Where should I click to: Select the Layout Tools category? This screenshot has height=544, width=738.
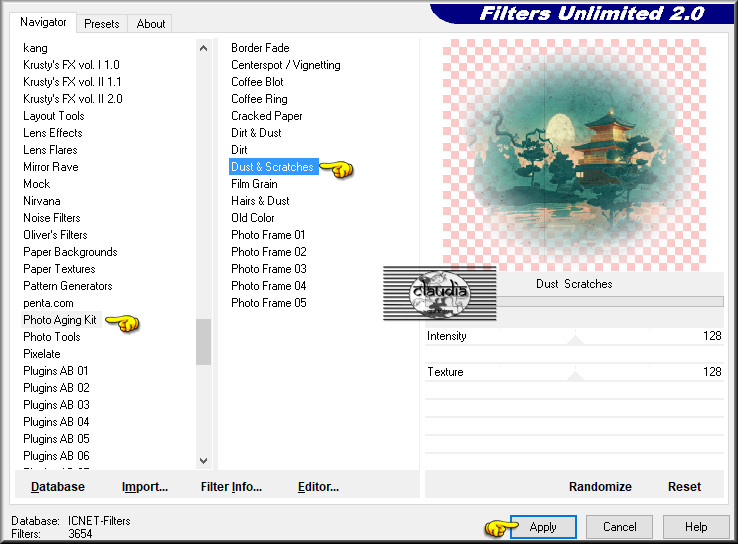tap(54, 116)
